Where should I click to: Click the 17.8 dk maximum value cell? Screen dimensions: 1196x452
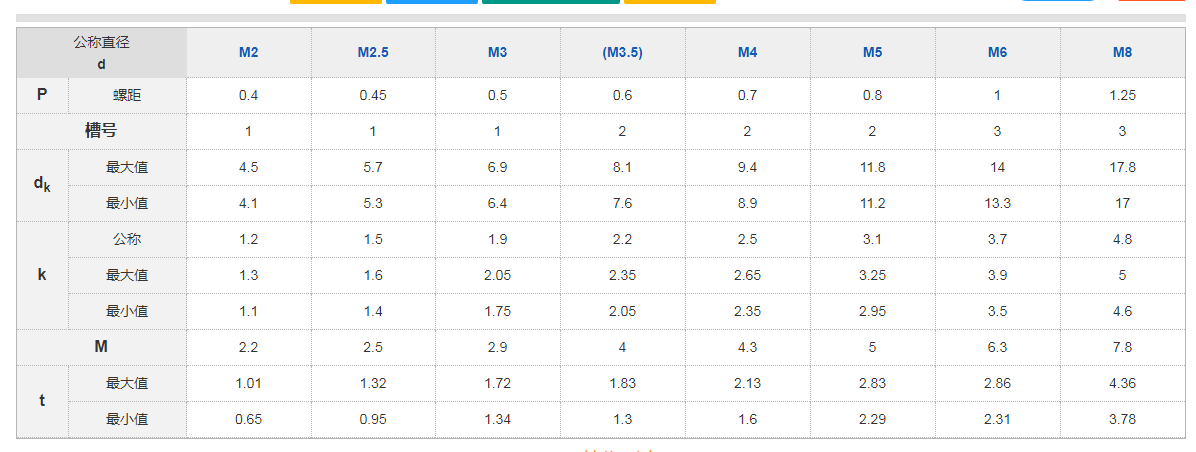1122,168
